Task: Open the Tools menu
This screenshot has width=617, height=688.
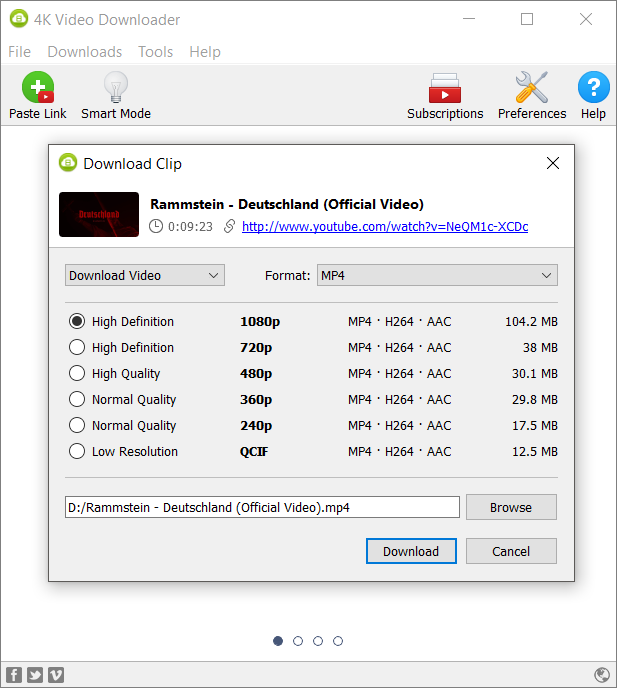Action: [155, 52]
